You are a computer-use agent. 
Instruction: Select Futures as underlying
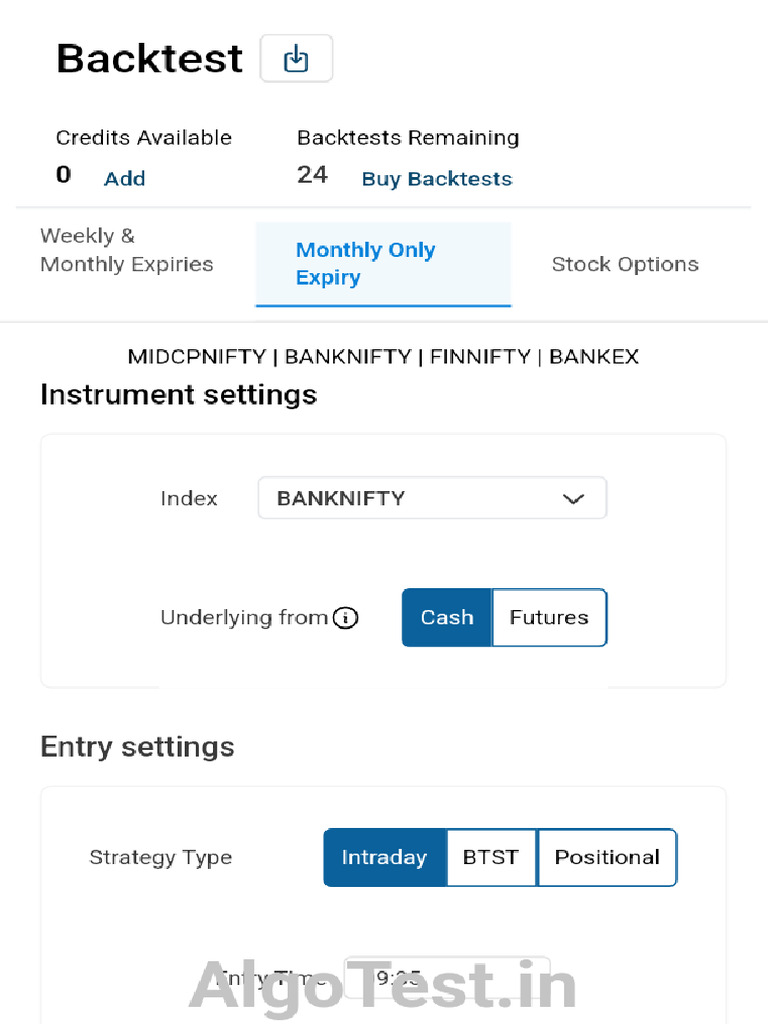pos(549,618)
